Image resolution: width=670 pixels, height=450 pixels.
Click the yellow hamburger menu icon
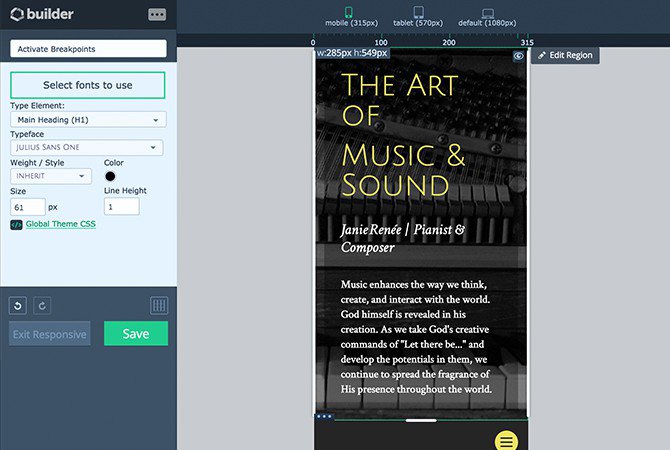tap(506, 441)
